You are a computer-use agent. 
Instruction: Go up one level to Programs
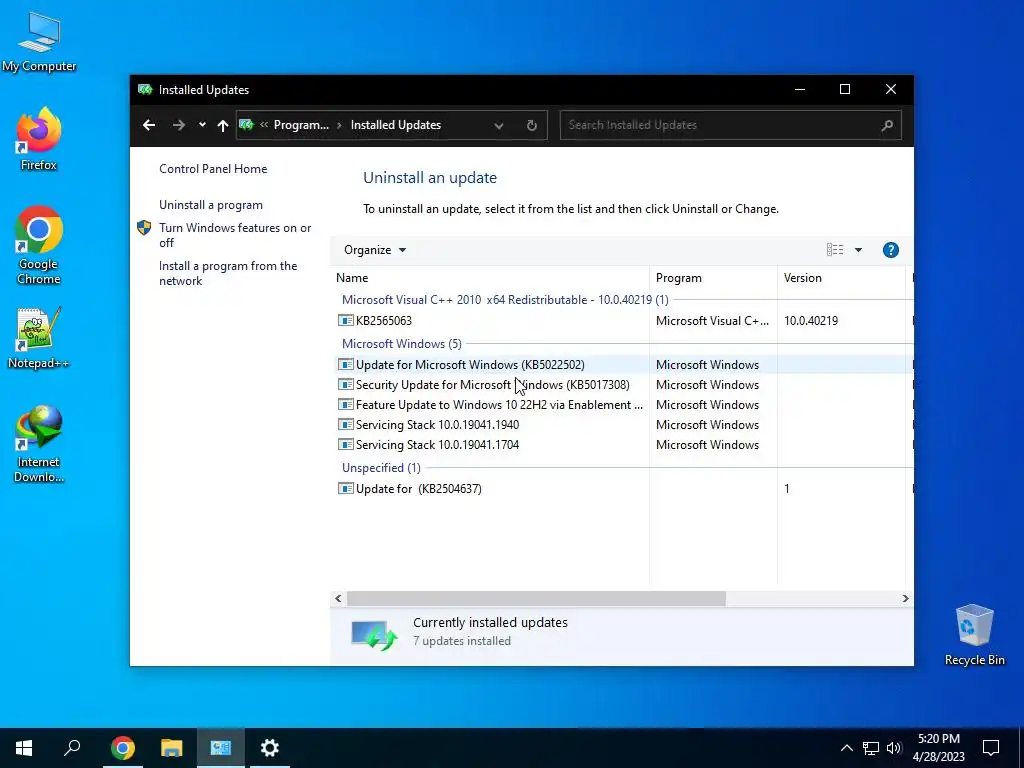[223, 125]
